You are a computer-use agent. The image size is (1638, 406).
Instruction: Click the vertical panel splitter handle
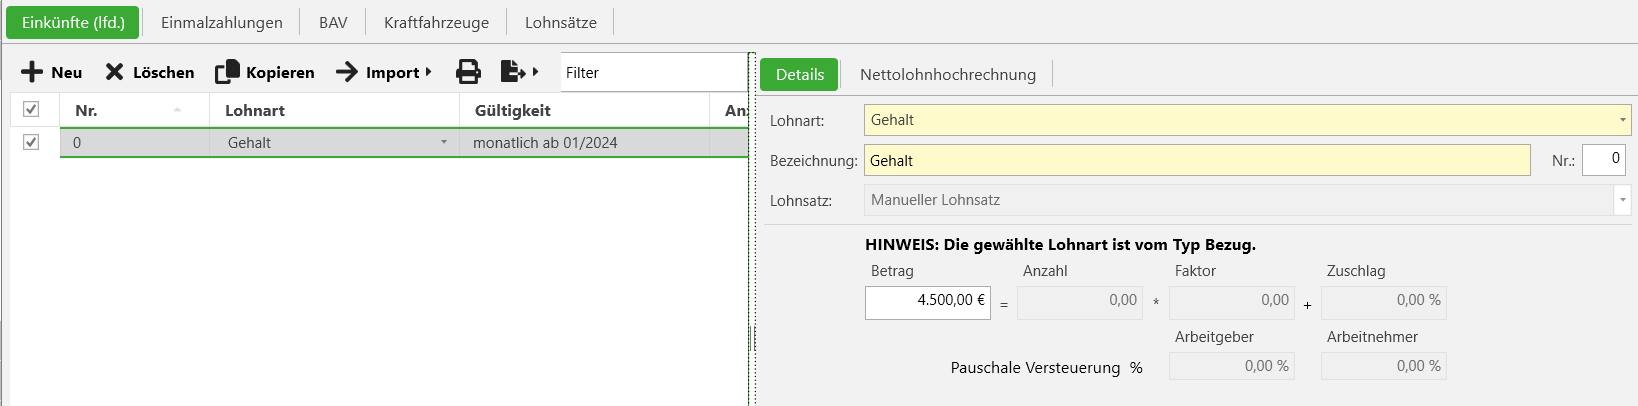point(751,338)
